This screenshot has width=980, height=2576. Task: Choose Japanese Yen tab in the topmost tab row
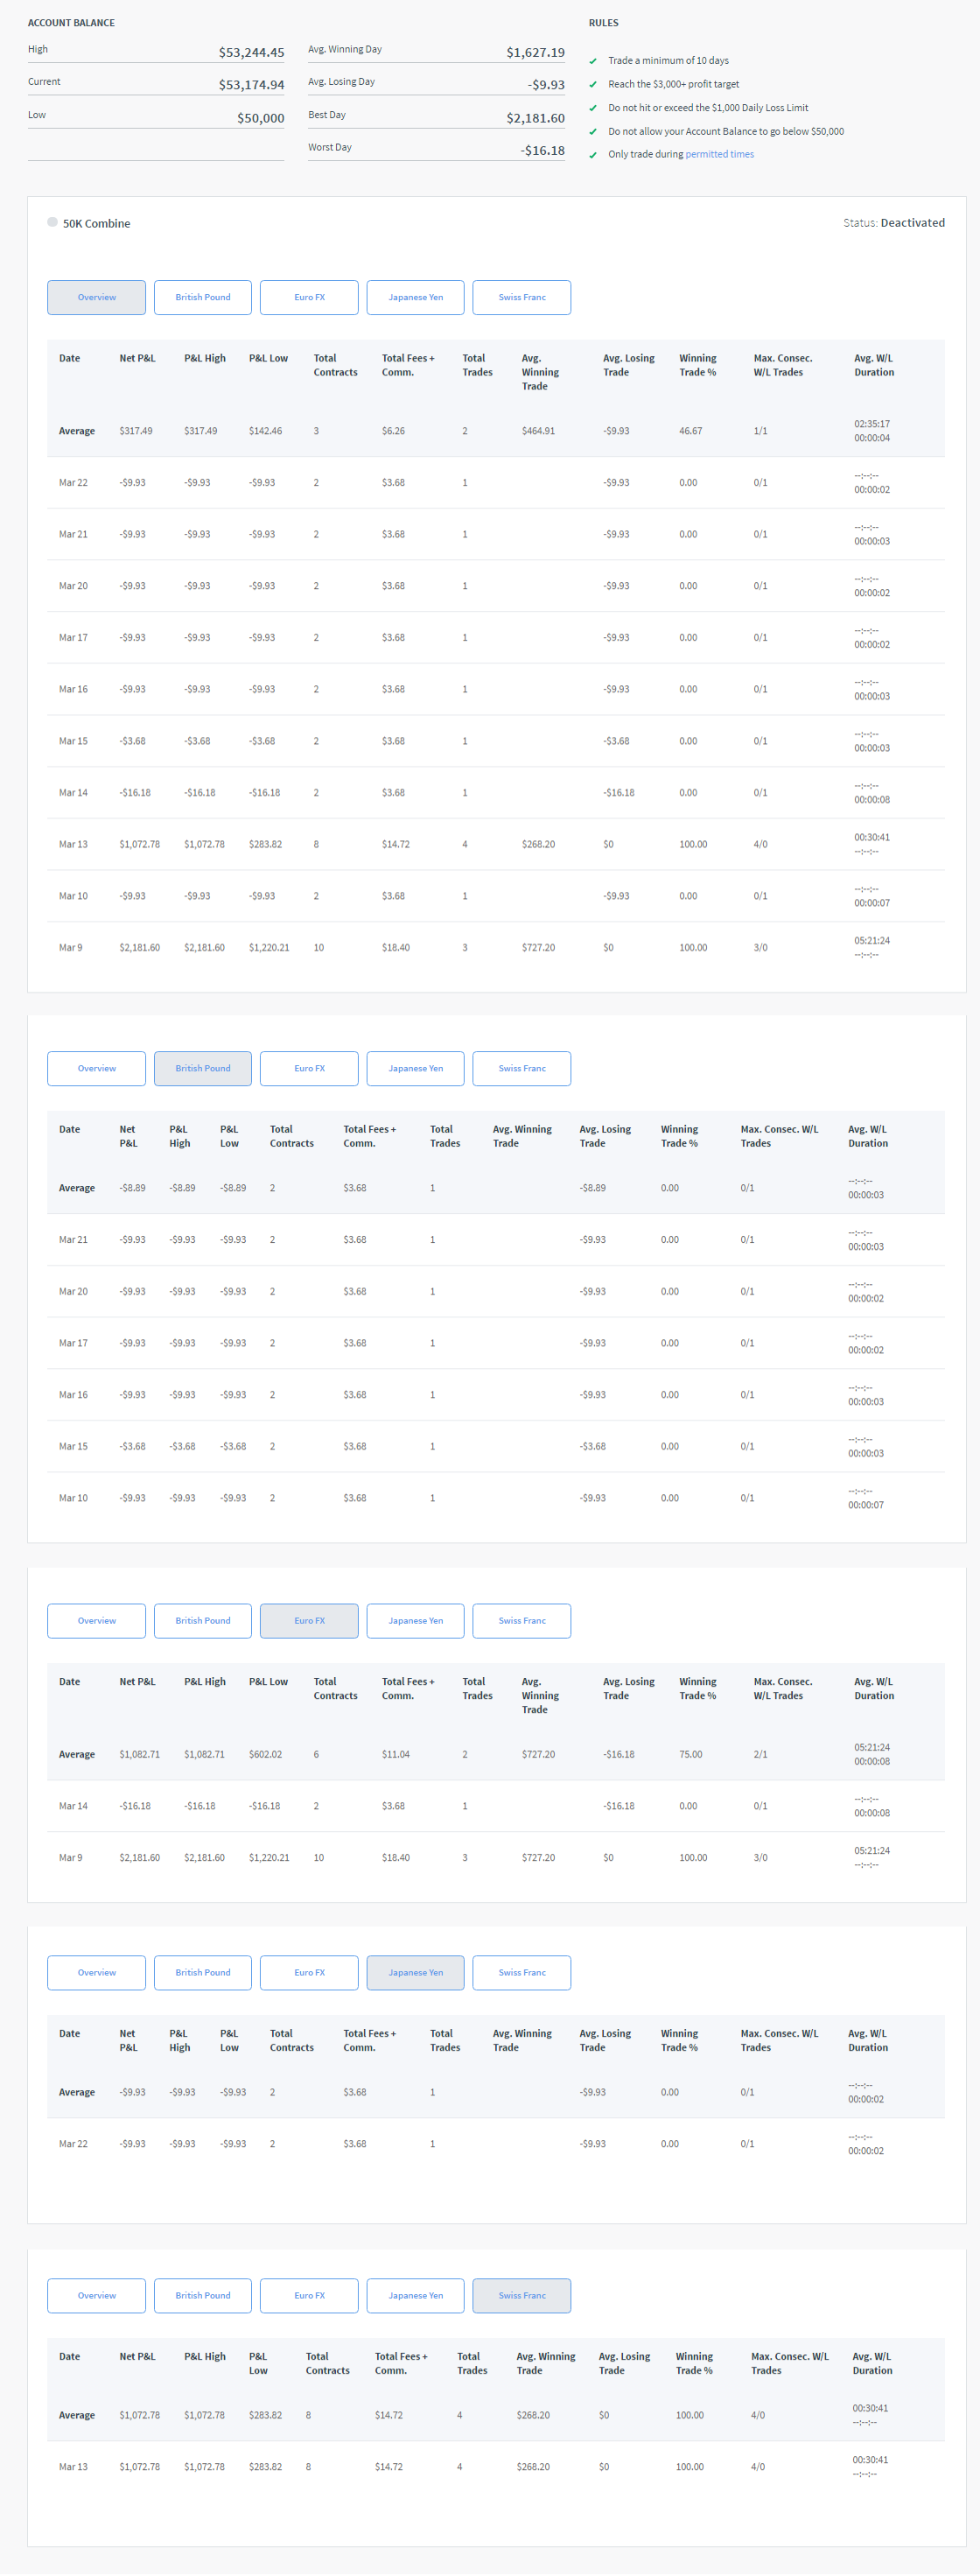pos(415,297)
